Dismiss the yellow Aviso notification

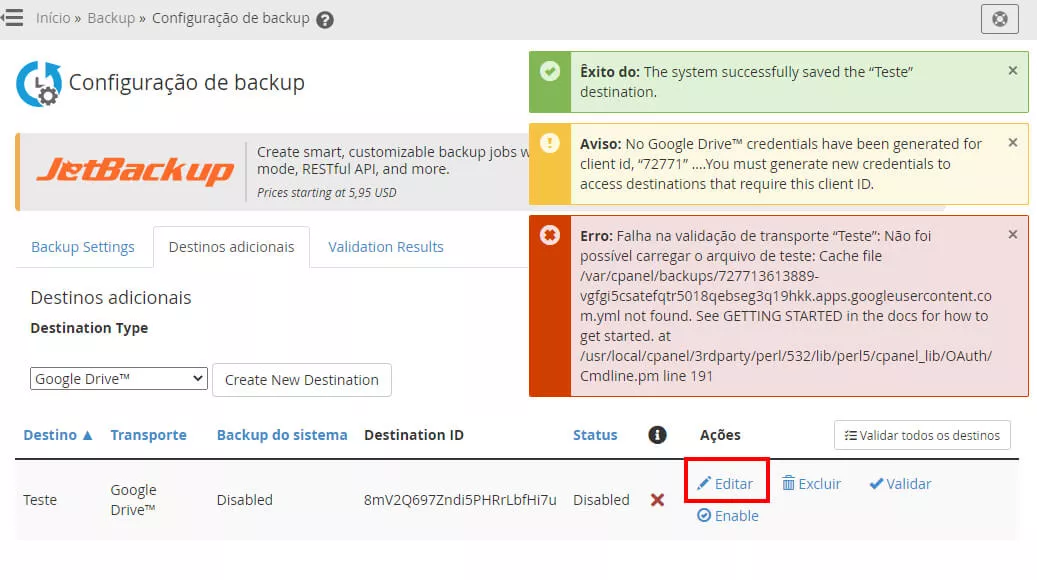click(1013, 143)
